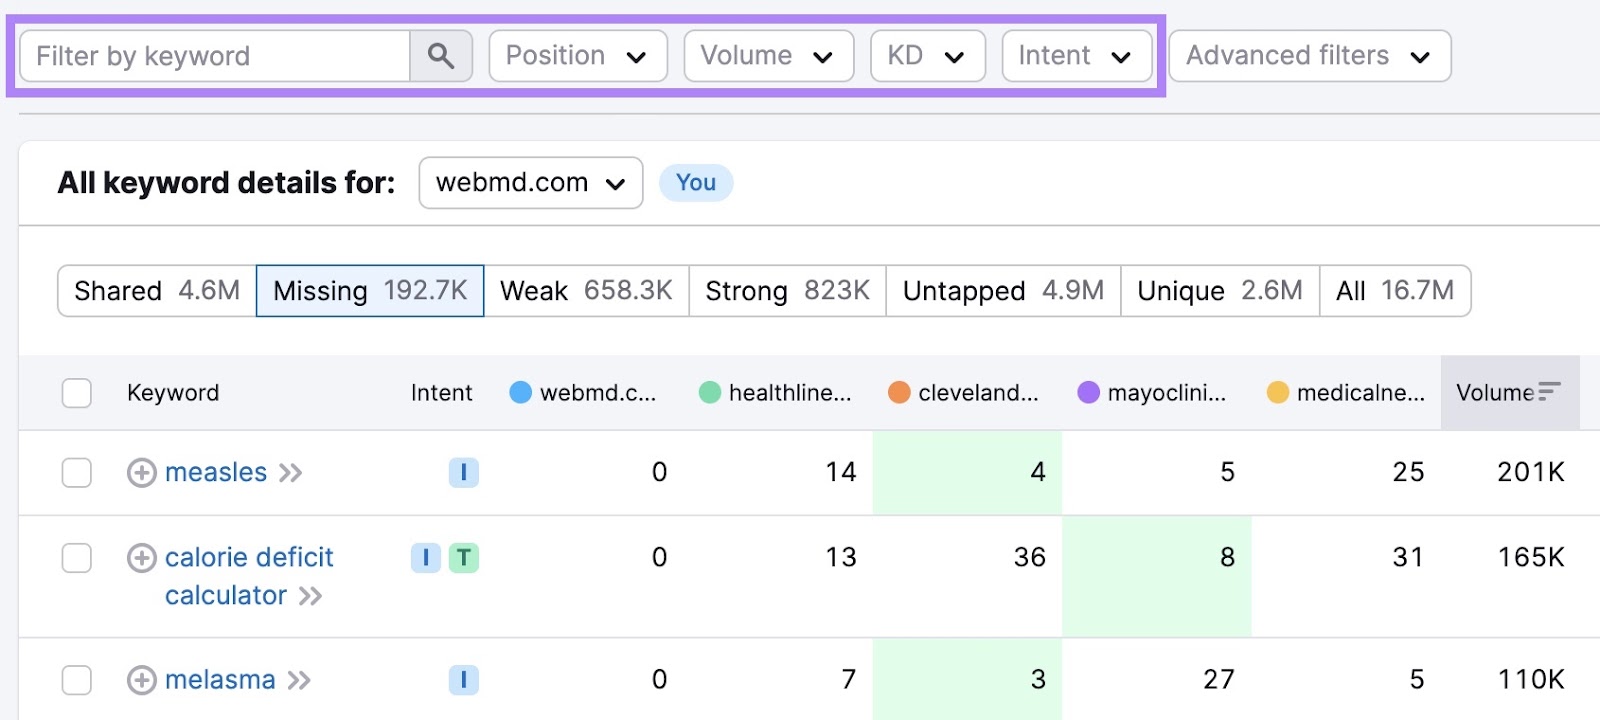The width and height of the screenshot is (1600, 720).
Task: Switch to the Untapped keywords tab
Action: 1002,291
